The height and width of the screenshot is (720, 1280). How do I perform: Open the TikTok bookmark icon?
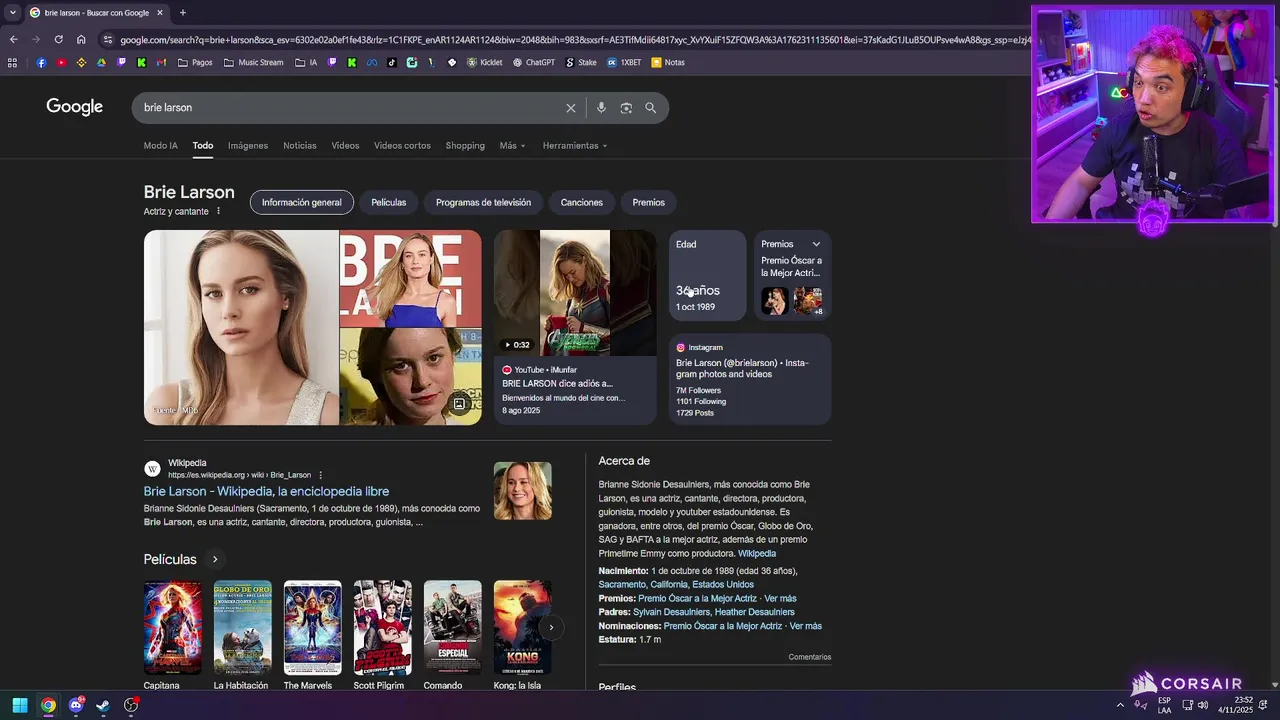click(391, 62)
